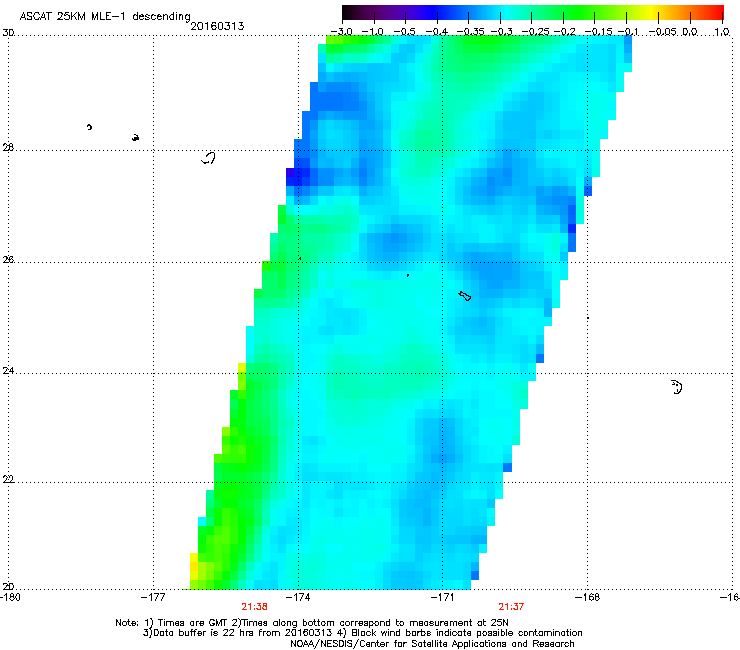Click the note line starting "Note: 1) Times are GMT"
This screenshot has height=650, width=740.
312,623
